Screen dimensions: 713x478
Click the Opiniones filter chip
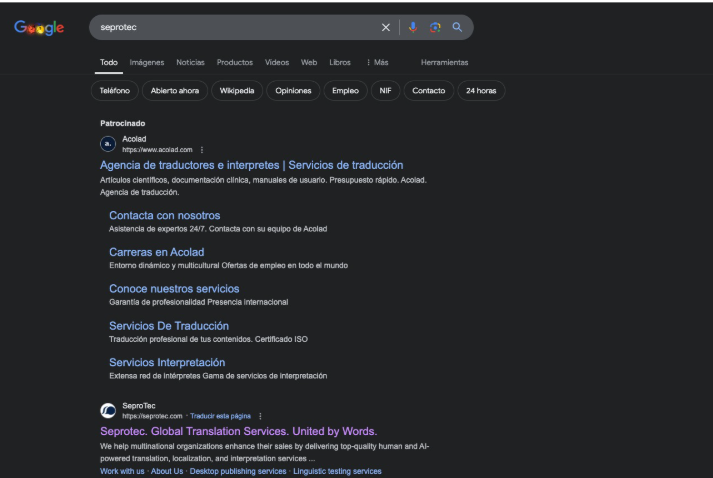294,91
